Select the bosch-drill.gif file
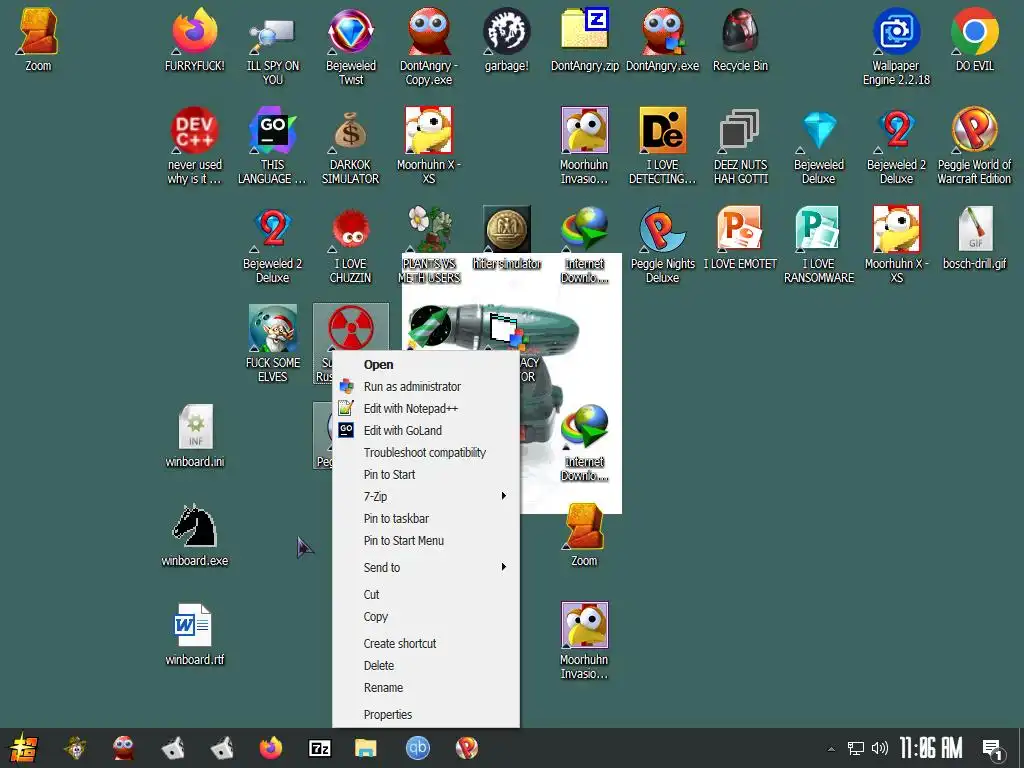The width and height of the screenshot is (1024, 768). (974, 238)
